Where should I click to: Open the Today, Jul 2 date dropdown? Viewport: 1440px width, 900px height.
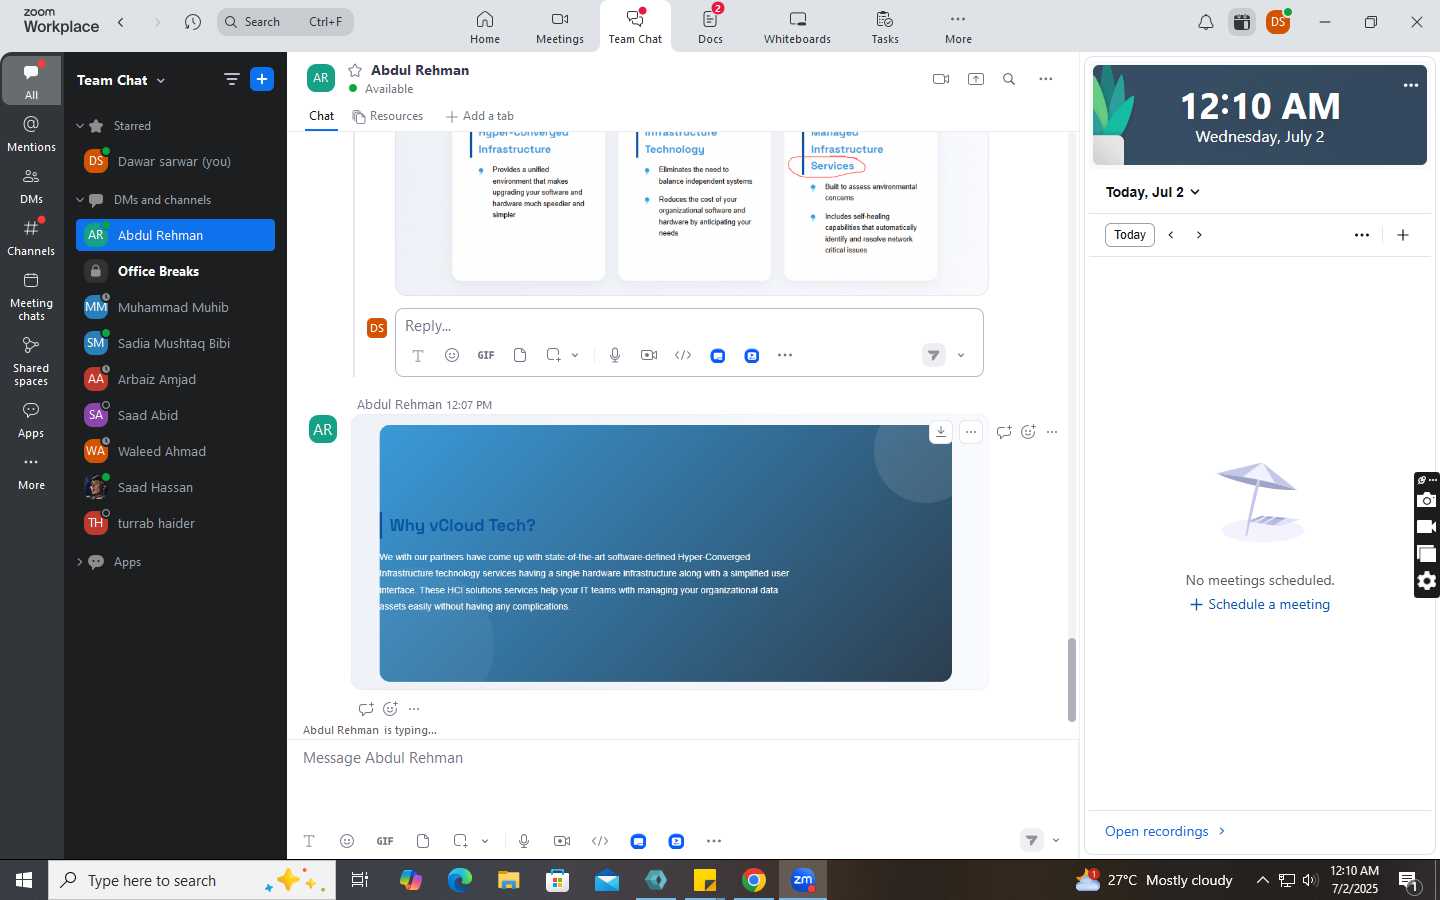(1152, 192)
